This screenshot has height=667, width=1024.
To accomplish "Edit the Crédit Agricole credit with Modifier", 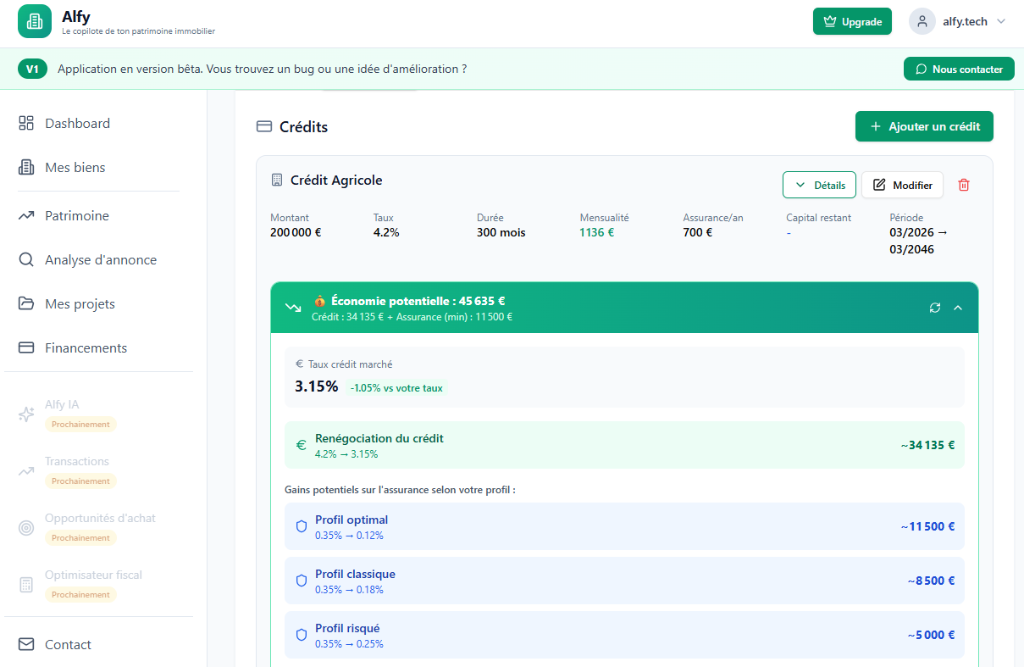I will (x=903, y=186).
